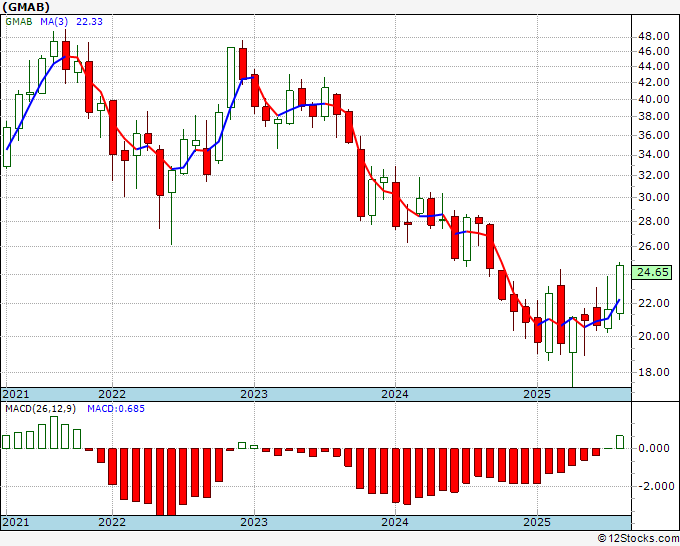
Task: Click the MACD:0.685 value label
Action: (x=116, y=409)
